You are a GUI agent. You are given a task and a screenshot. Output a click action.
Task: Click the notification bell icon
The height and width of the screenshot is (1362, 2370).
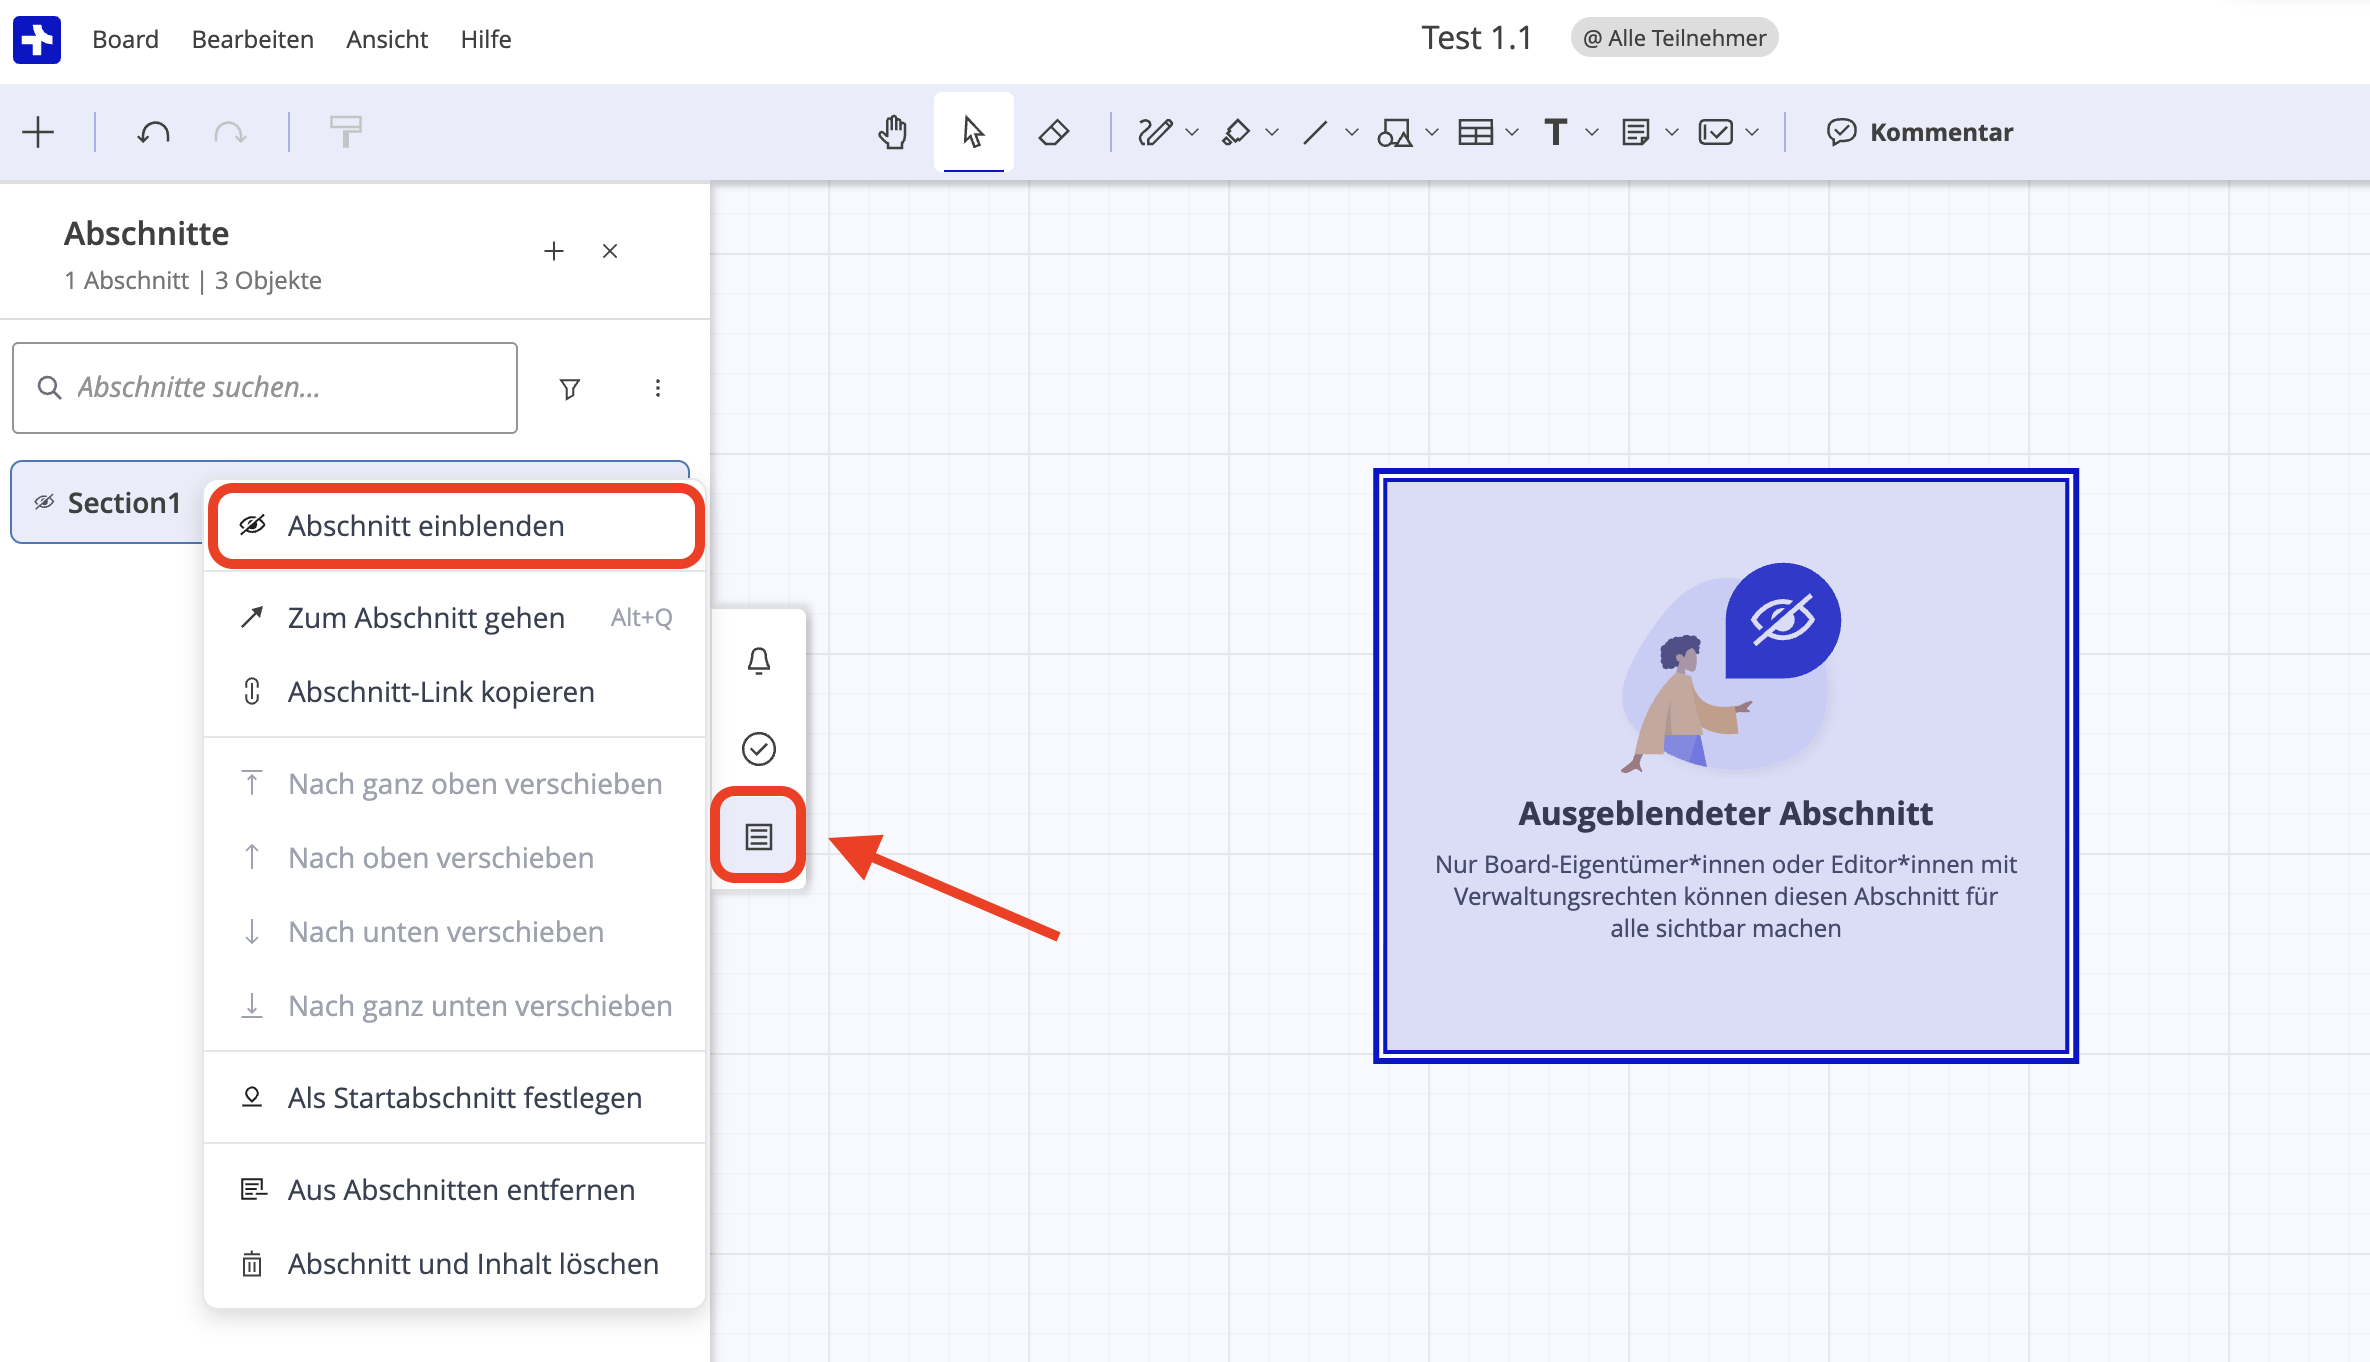click(x=759, y=661)
